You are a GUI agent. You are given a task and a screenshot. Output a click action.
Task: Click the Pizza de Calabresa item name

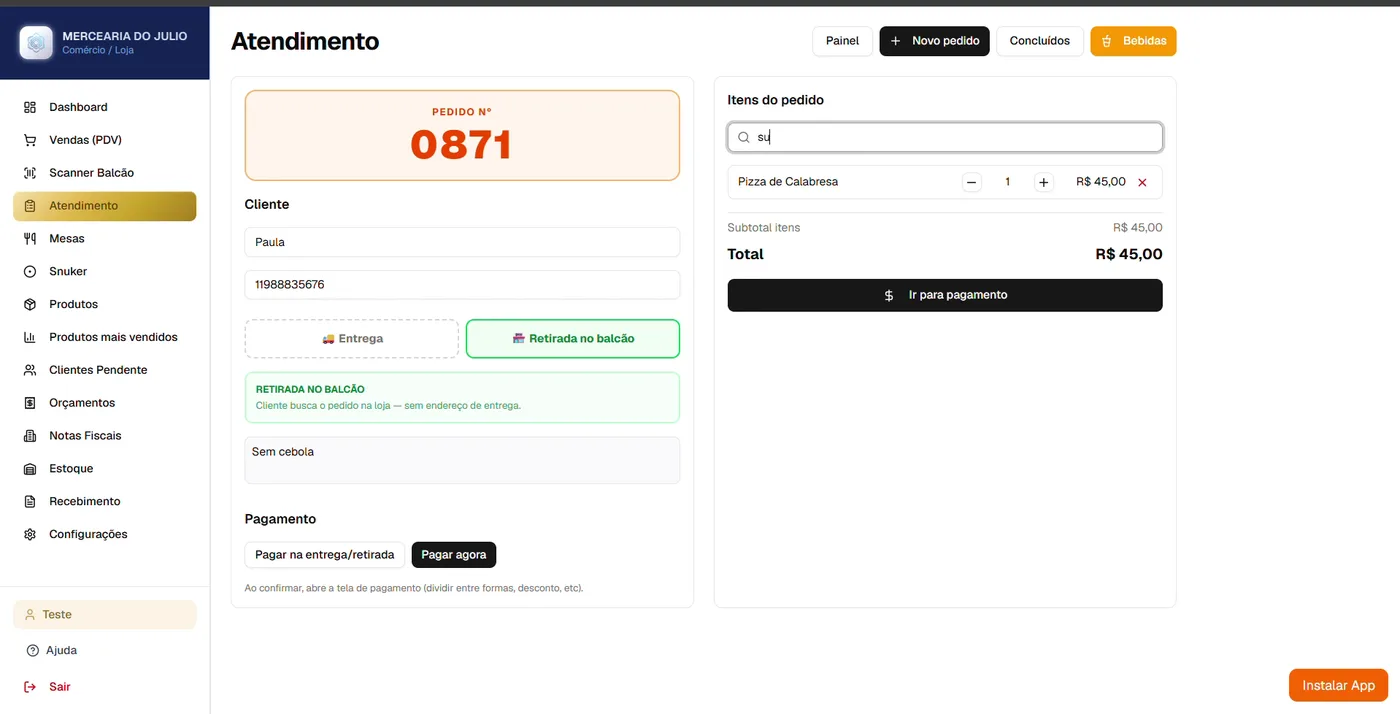pos(788,182)
